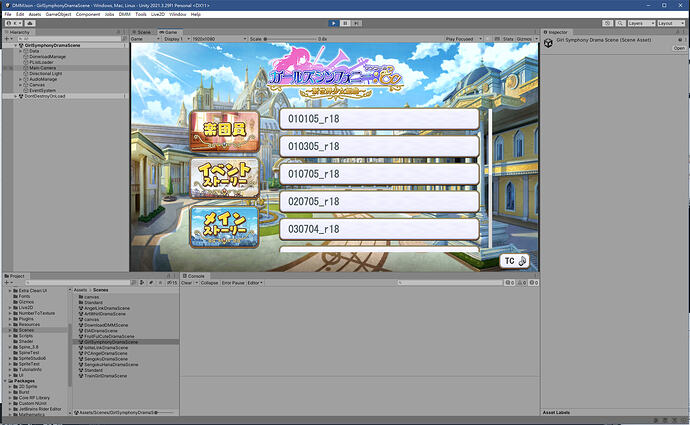Click the Console Clear button

pyautogui.click(x=187, y=282)
